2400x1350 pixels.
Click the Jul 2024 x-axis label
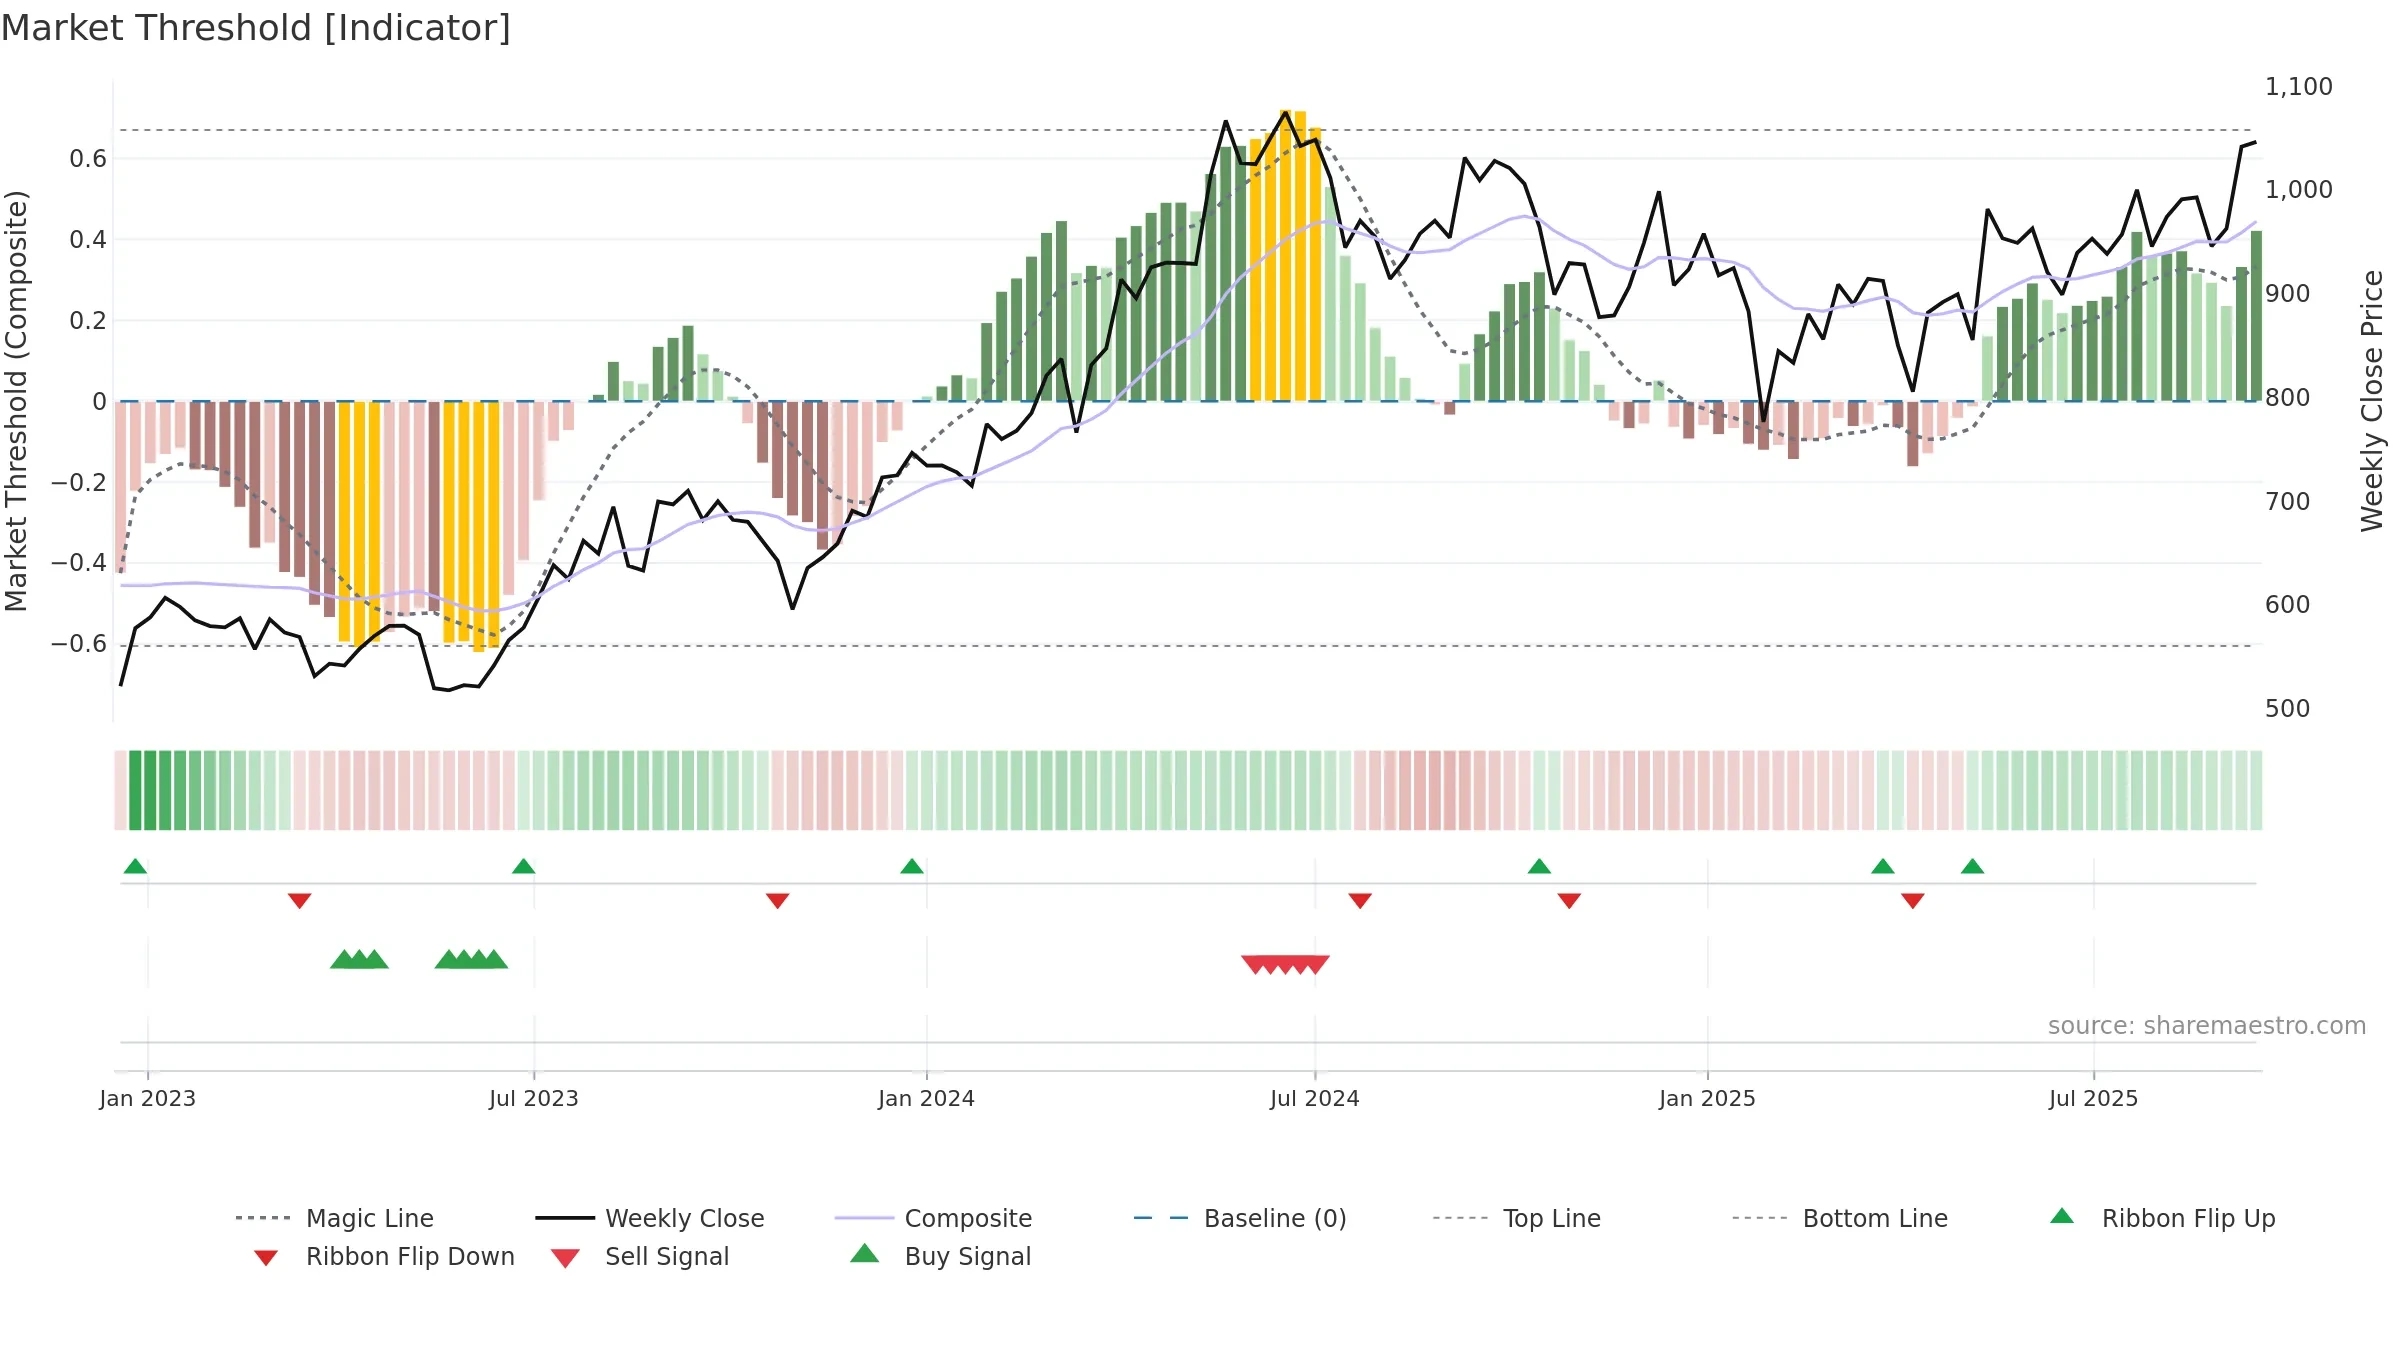click(1314, 1098)
